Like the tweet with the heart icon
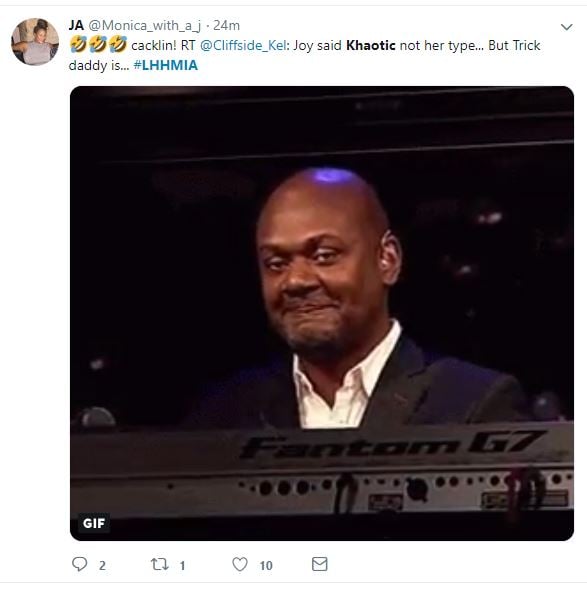Viewport: 587px width, 592px height. click(240, 564)
